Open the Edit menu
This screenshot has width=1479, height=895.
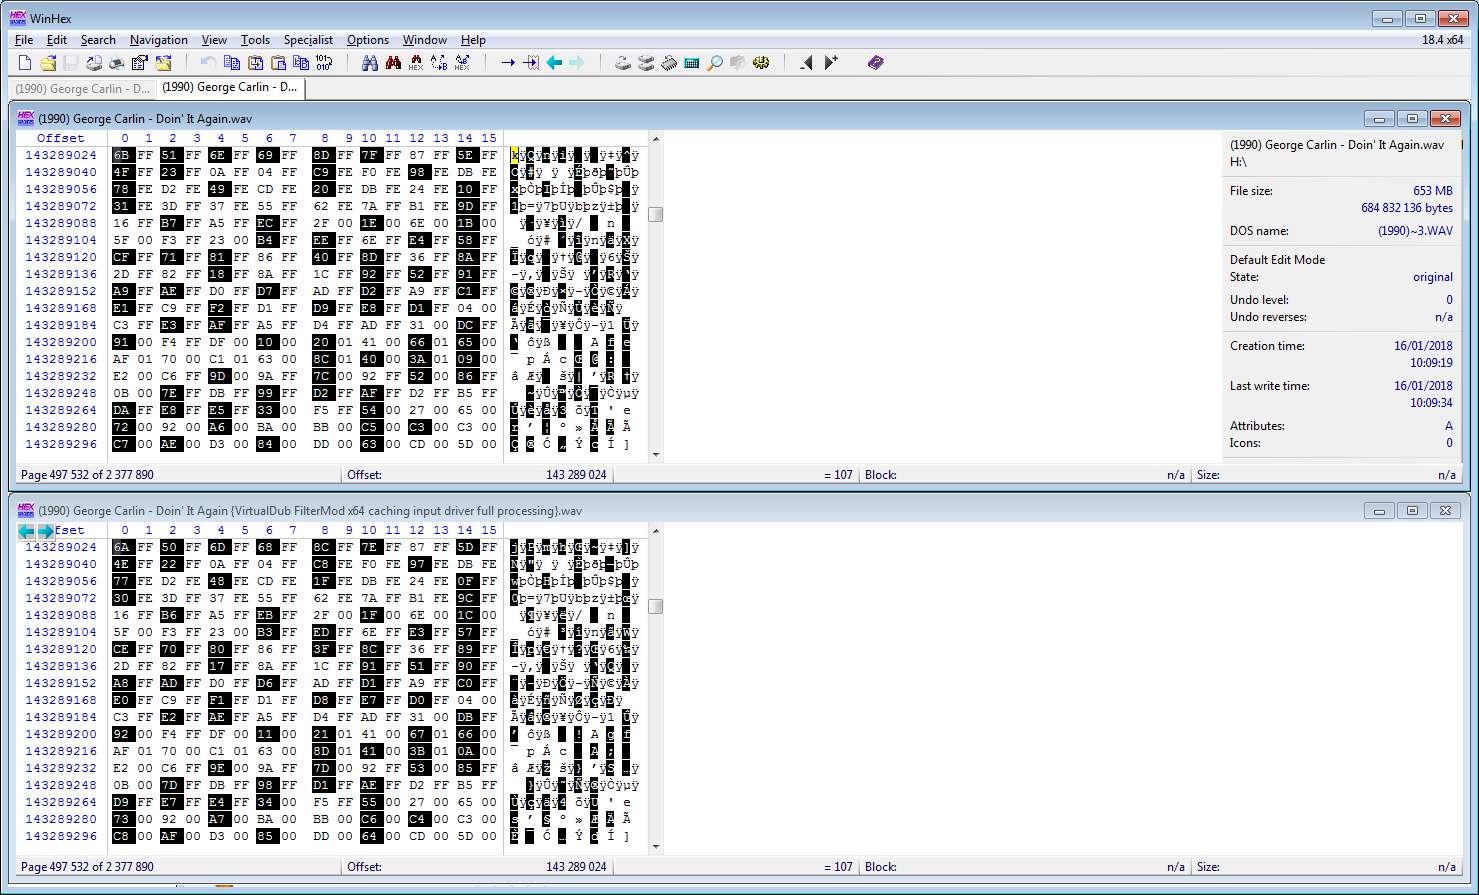[57, 40]
